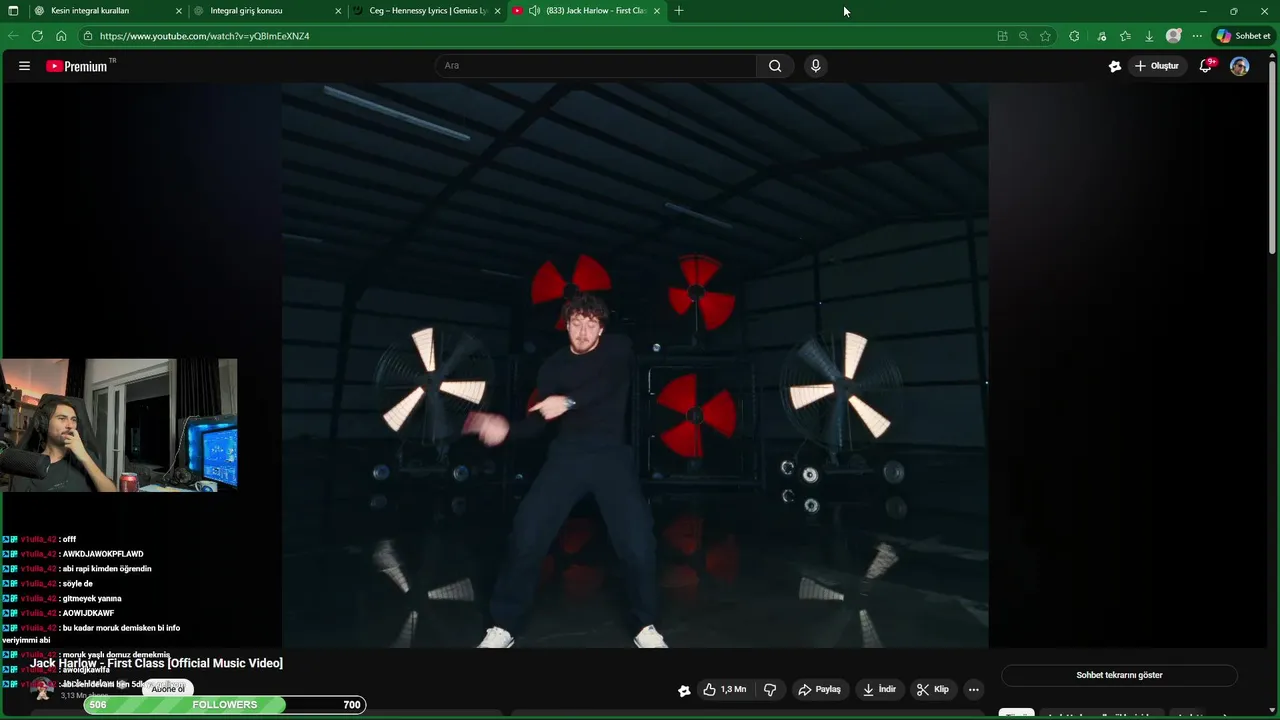Open browser extensions puzzle icon
The height and width of the screenshot is (720, 1280).
(1074, 36)
